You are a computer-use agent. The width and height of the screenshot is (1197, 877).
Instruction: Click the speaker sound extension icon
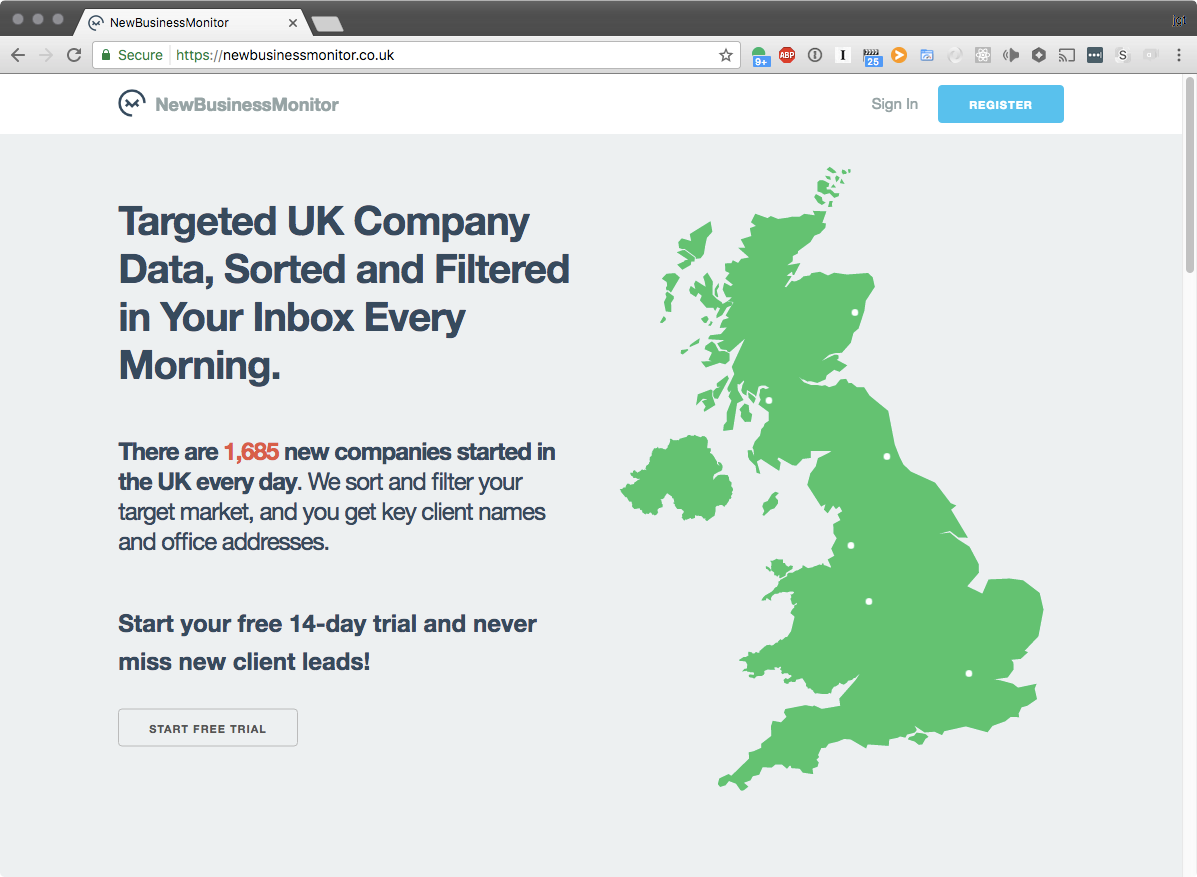(x=1011, y=55)
